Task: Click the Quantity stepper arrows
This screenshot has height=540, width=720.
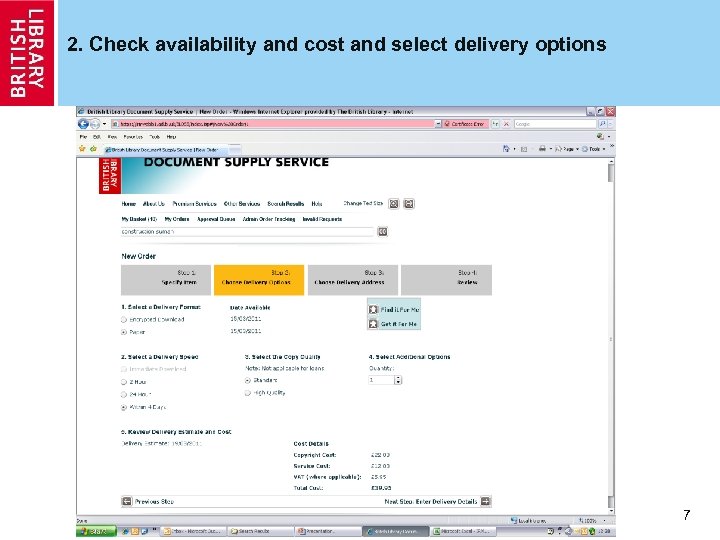Action: click(398, 380)
